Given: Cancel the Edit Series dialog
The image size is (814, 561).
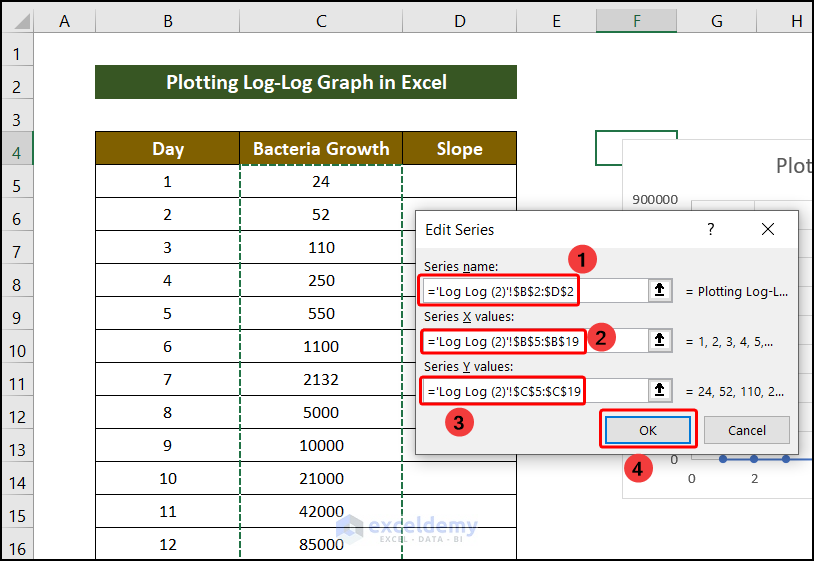Looking at the screenshot, I should pyautogui.click(x=747, y=430).
